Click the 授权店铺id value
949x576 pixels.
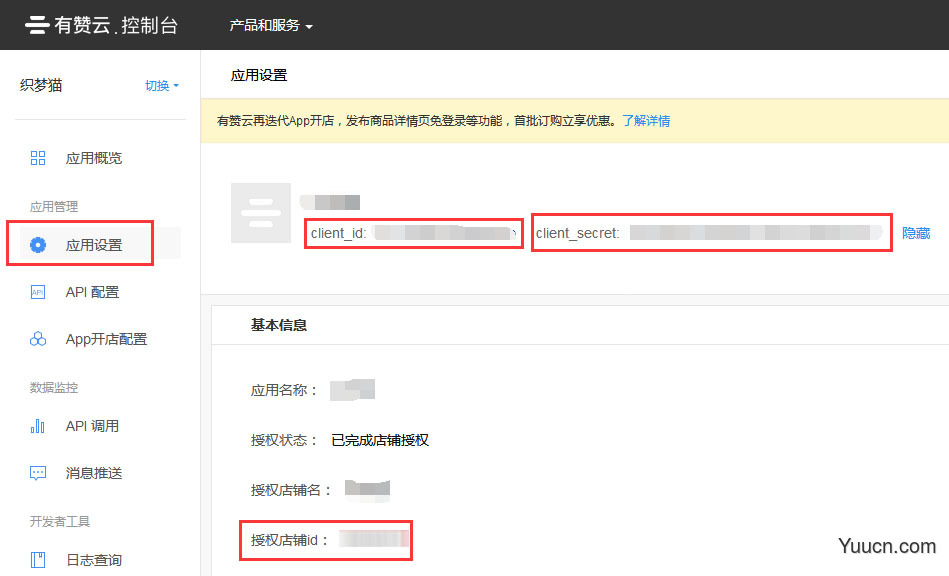tap(373, 540)
